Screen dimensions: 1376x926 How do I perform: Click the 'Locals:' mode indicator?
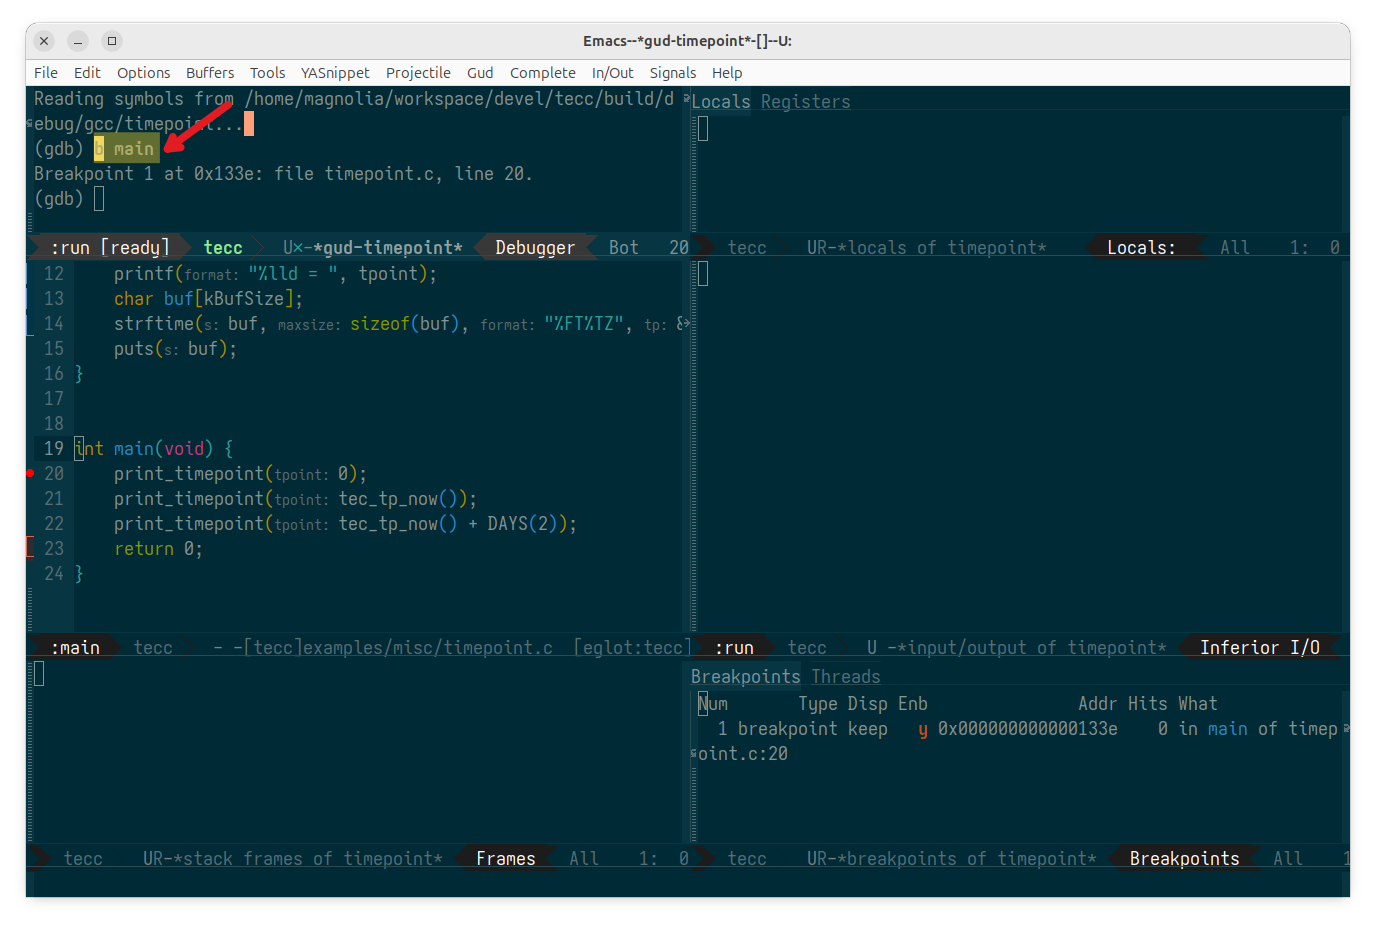coord(1141,248)
